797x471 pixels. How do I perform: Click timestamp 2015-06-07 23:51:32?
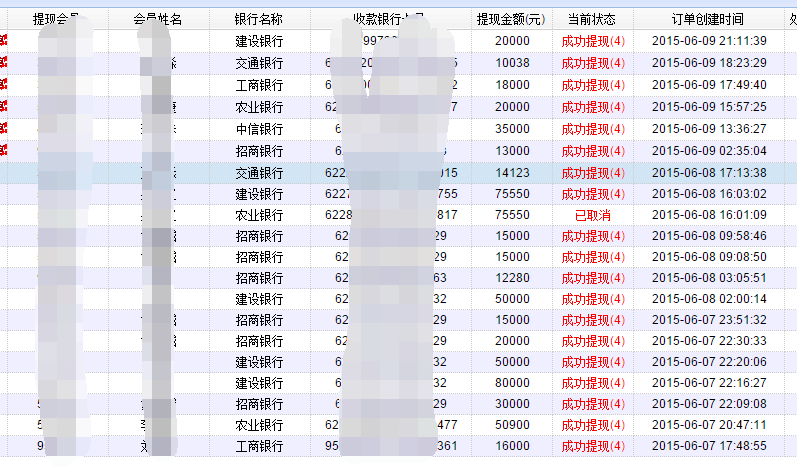pos(709,320)
